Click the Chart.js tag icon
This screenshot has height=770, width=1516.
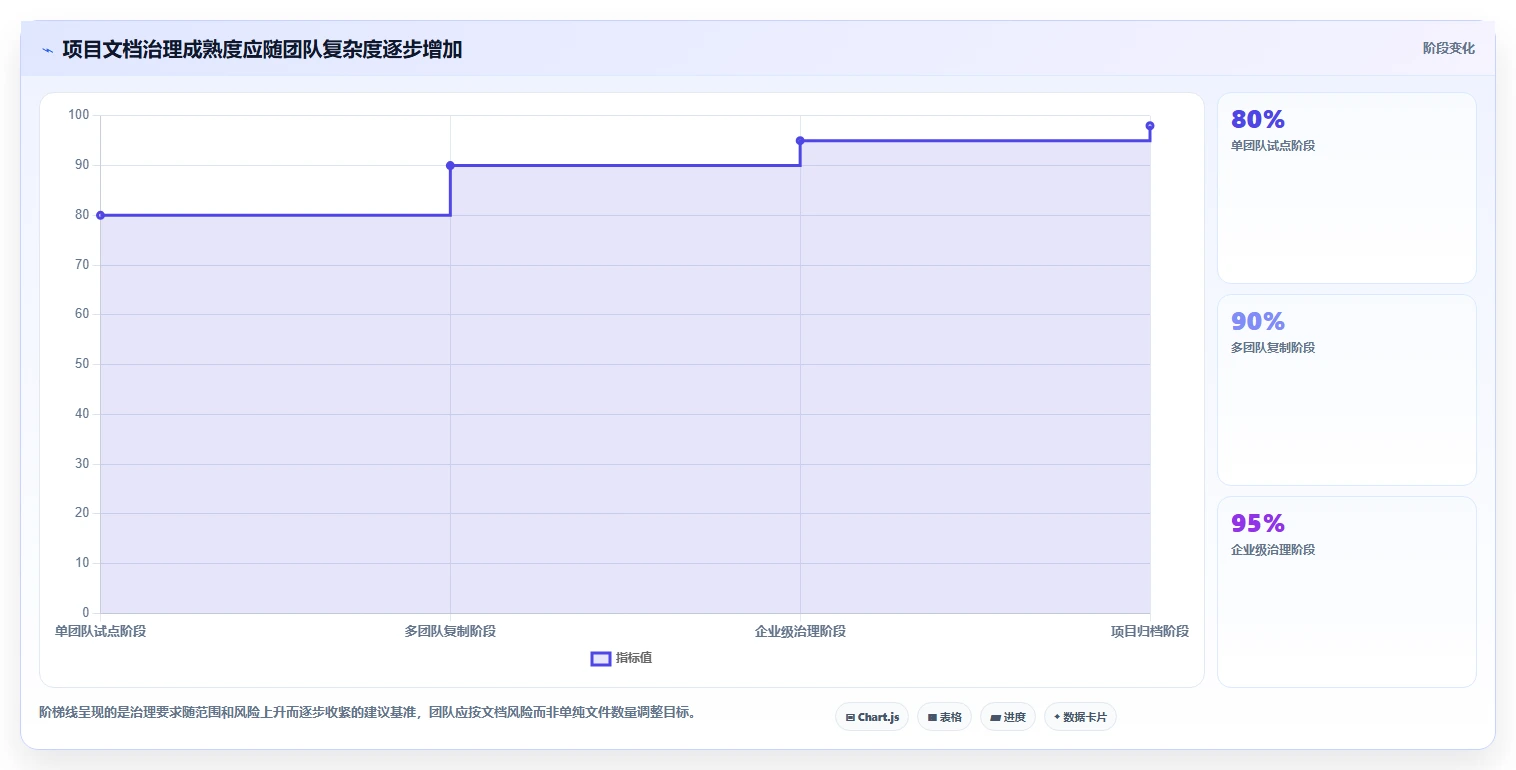[850, 717]
